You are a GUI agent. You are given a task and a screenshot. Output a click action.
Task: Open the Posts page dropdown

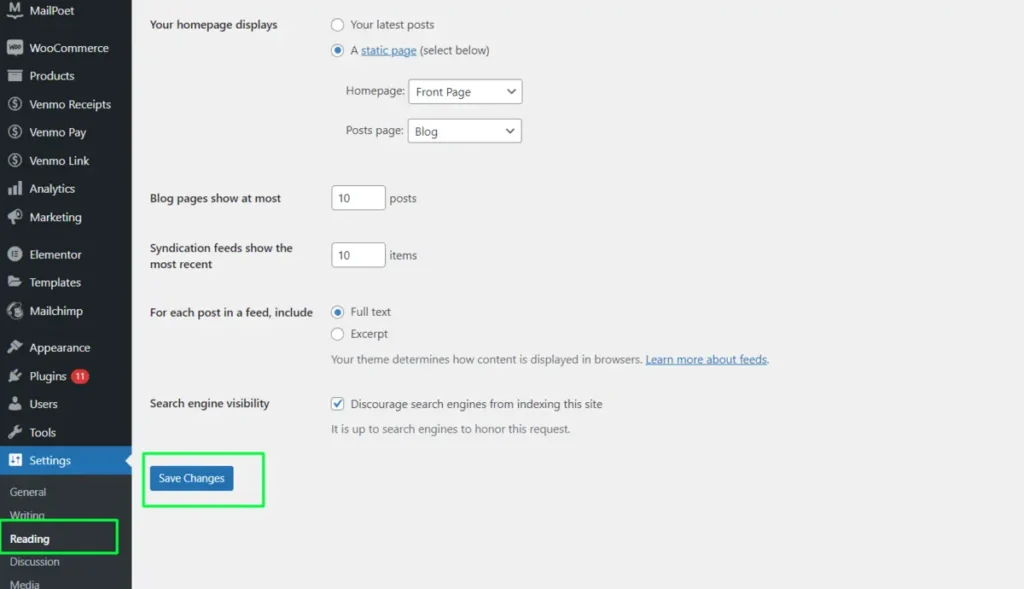point(464,130)
